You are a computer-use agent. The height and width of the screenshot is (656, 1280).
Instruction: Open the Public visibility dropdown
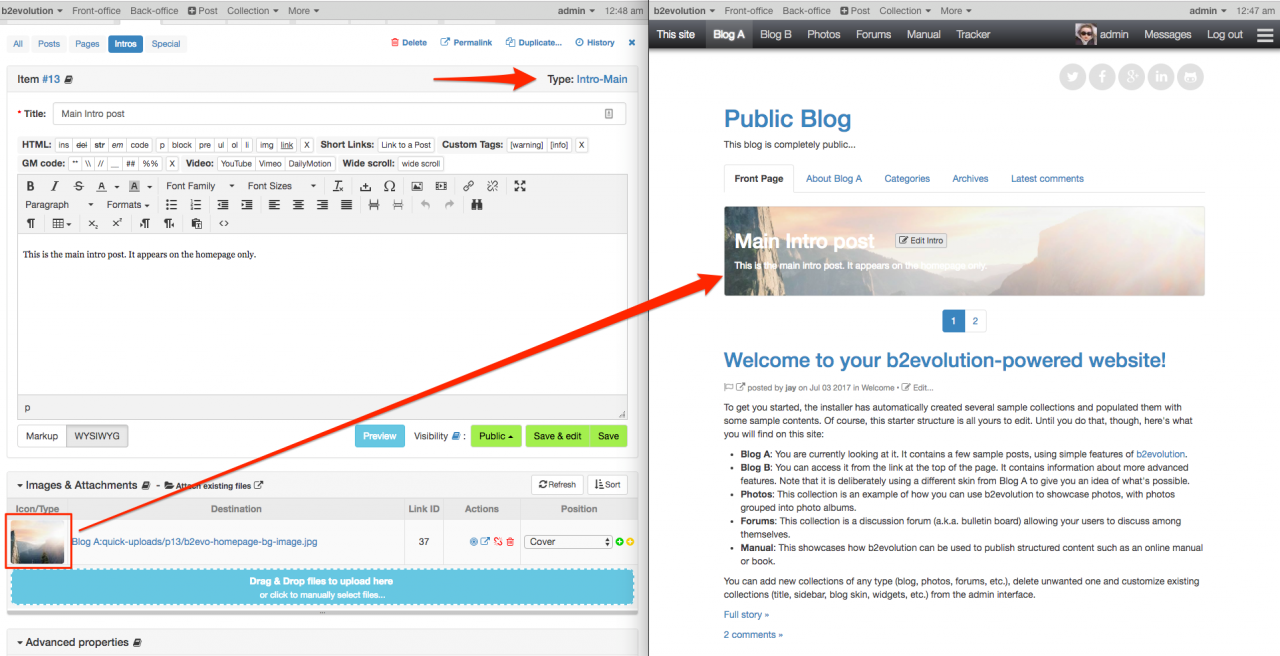496,436
